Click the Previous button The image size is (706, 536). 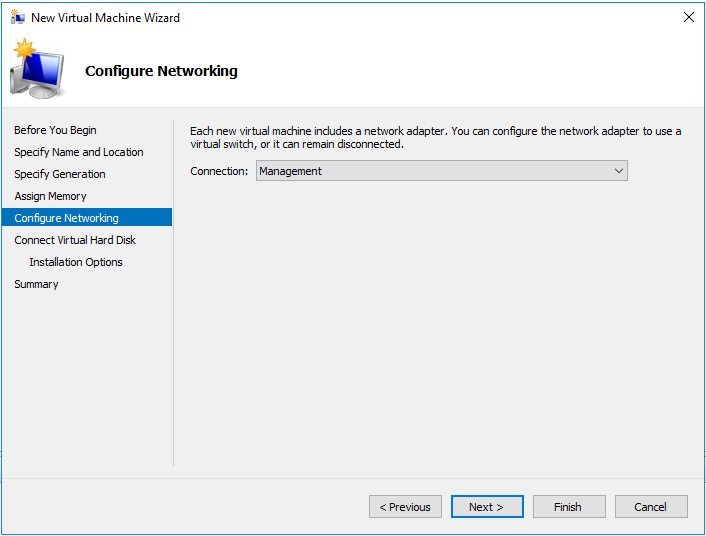point(405,507)
